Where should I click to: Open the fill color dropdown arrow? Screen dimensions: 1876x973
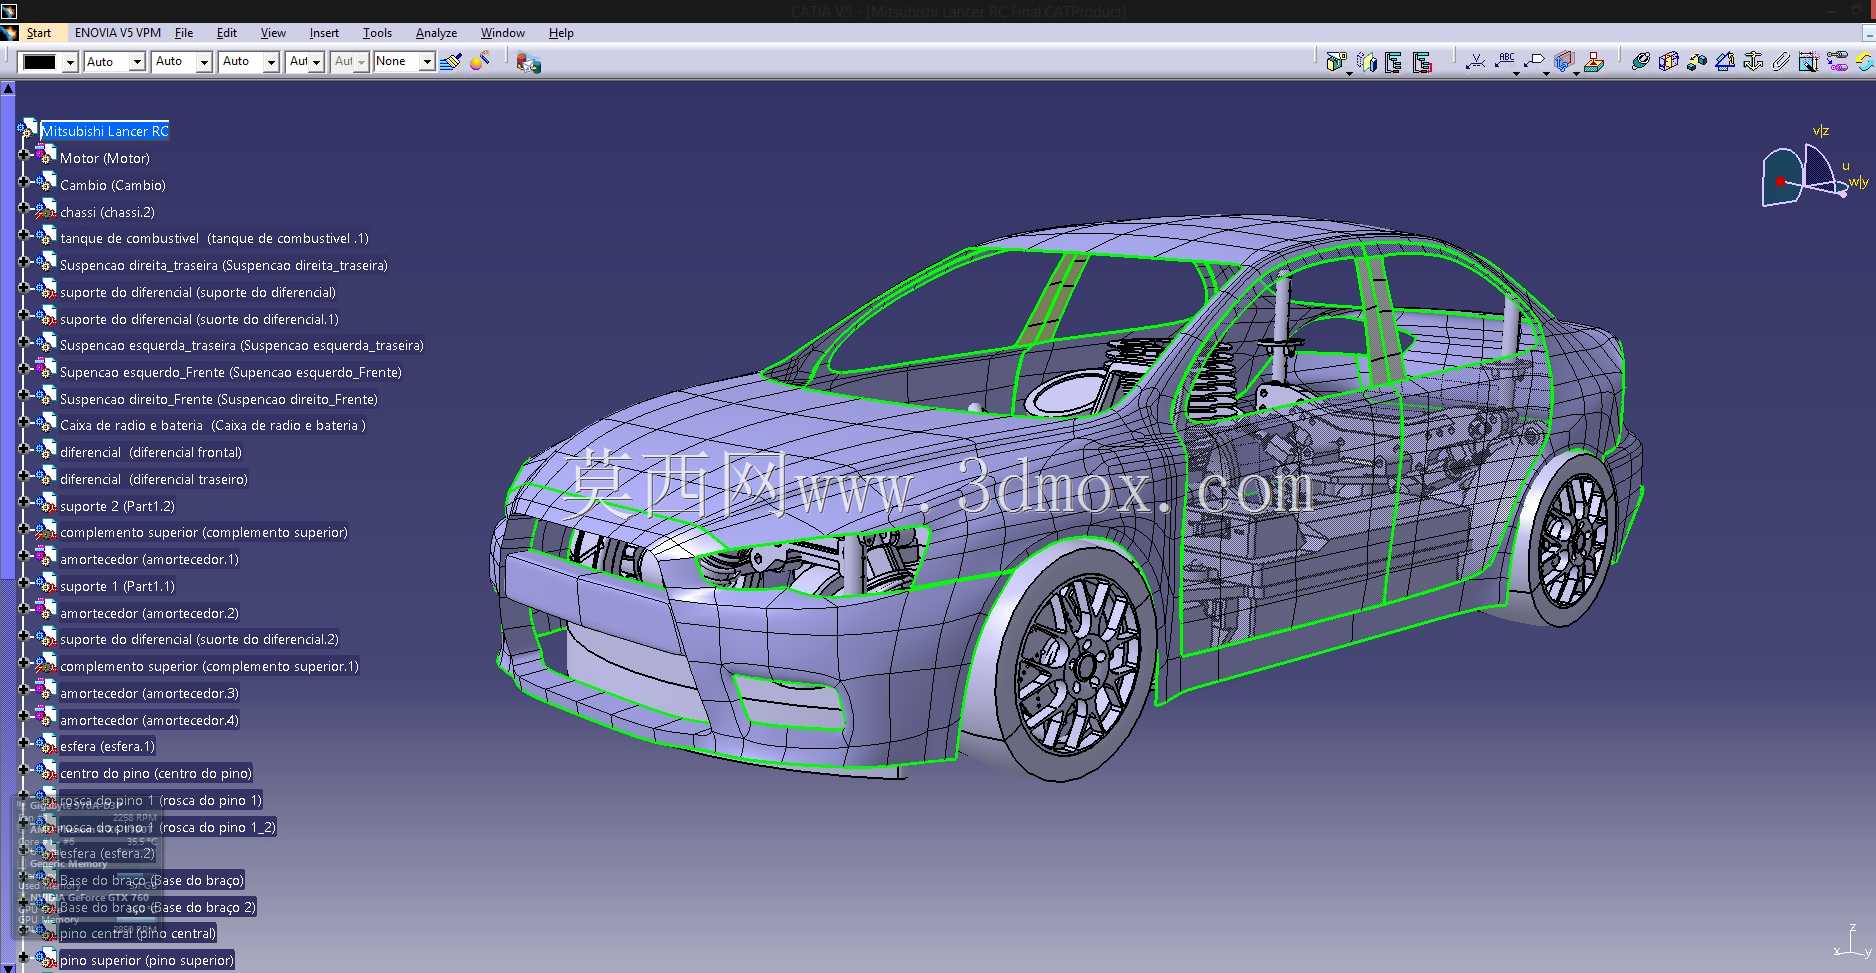(x=70, y=62)
